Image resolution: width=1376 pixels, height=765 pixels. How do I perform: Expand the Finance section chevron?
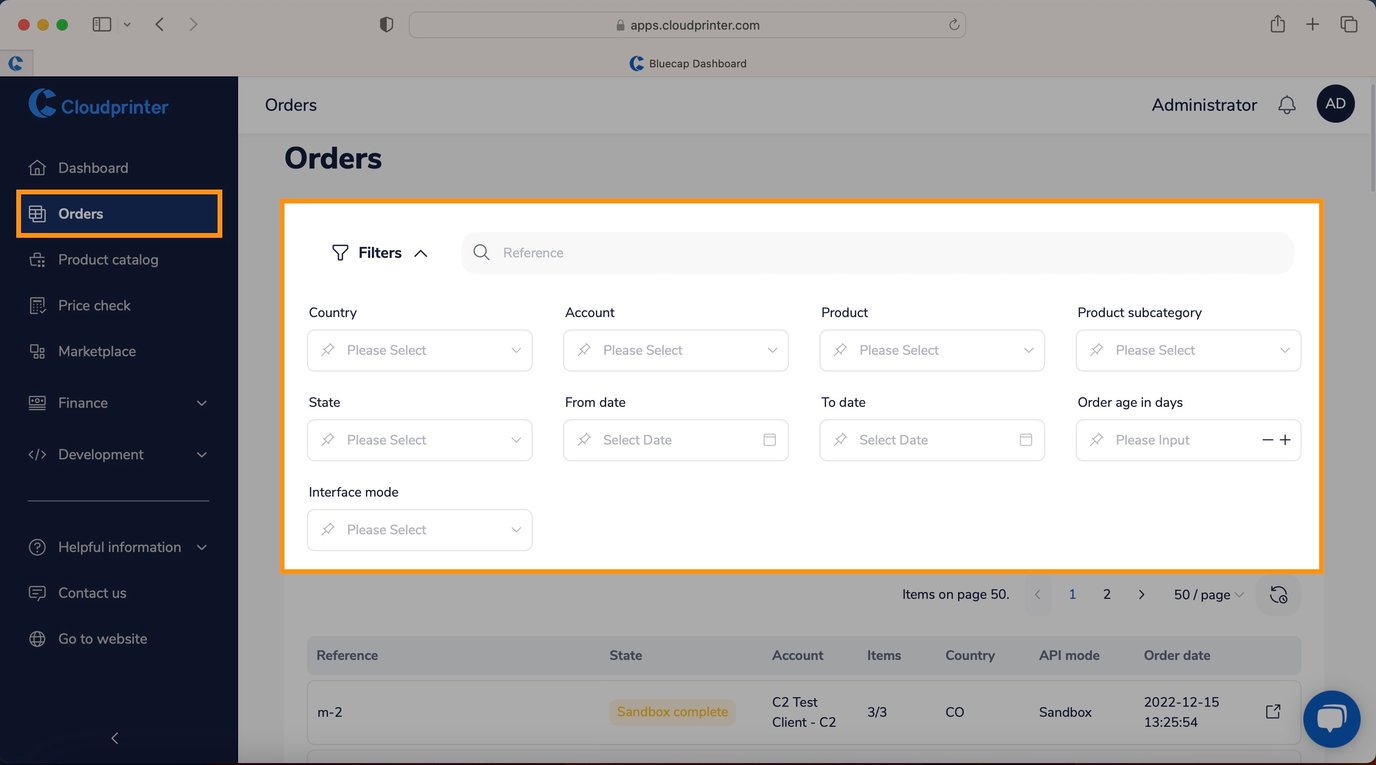click(200, 403)
